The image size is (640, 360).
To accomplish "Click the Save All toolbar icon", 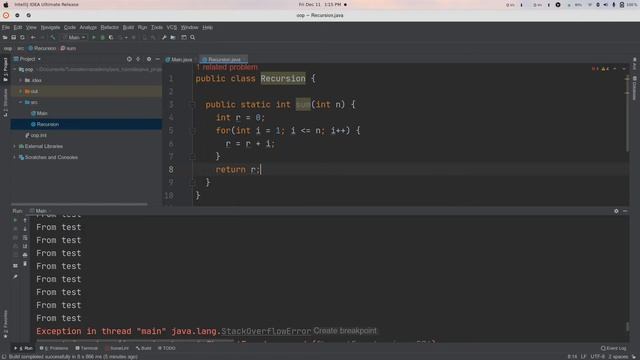I will 13,38.
